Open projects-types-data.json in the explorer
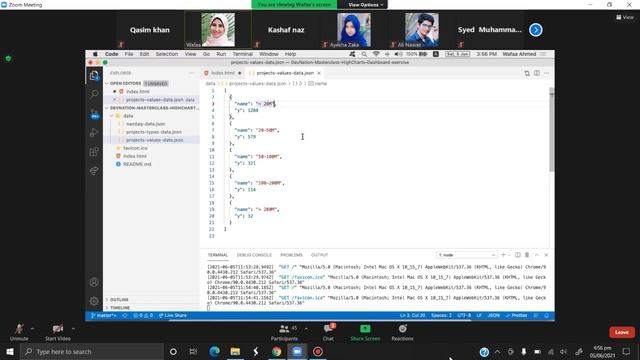The image size is (640, 360). (x=153, y=132)
